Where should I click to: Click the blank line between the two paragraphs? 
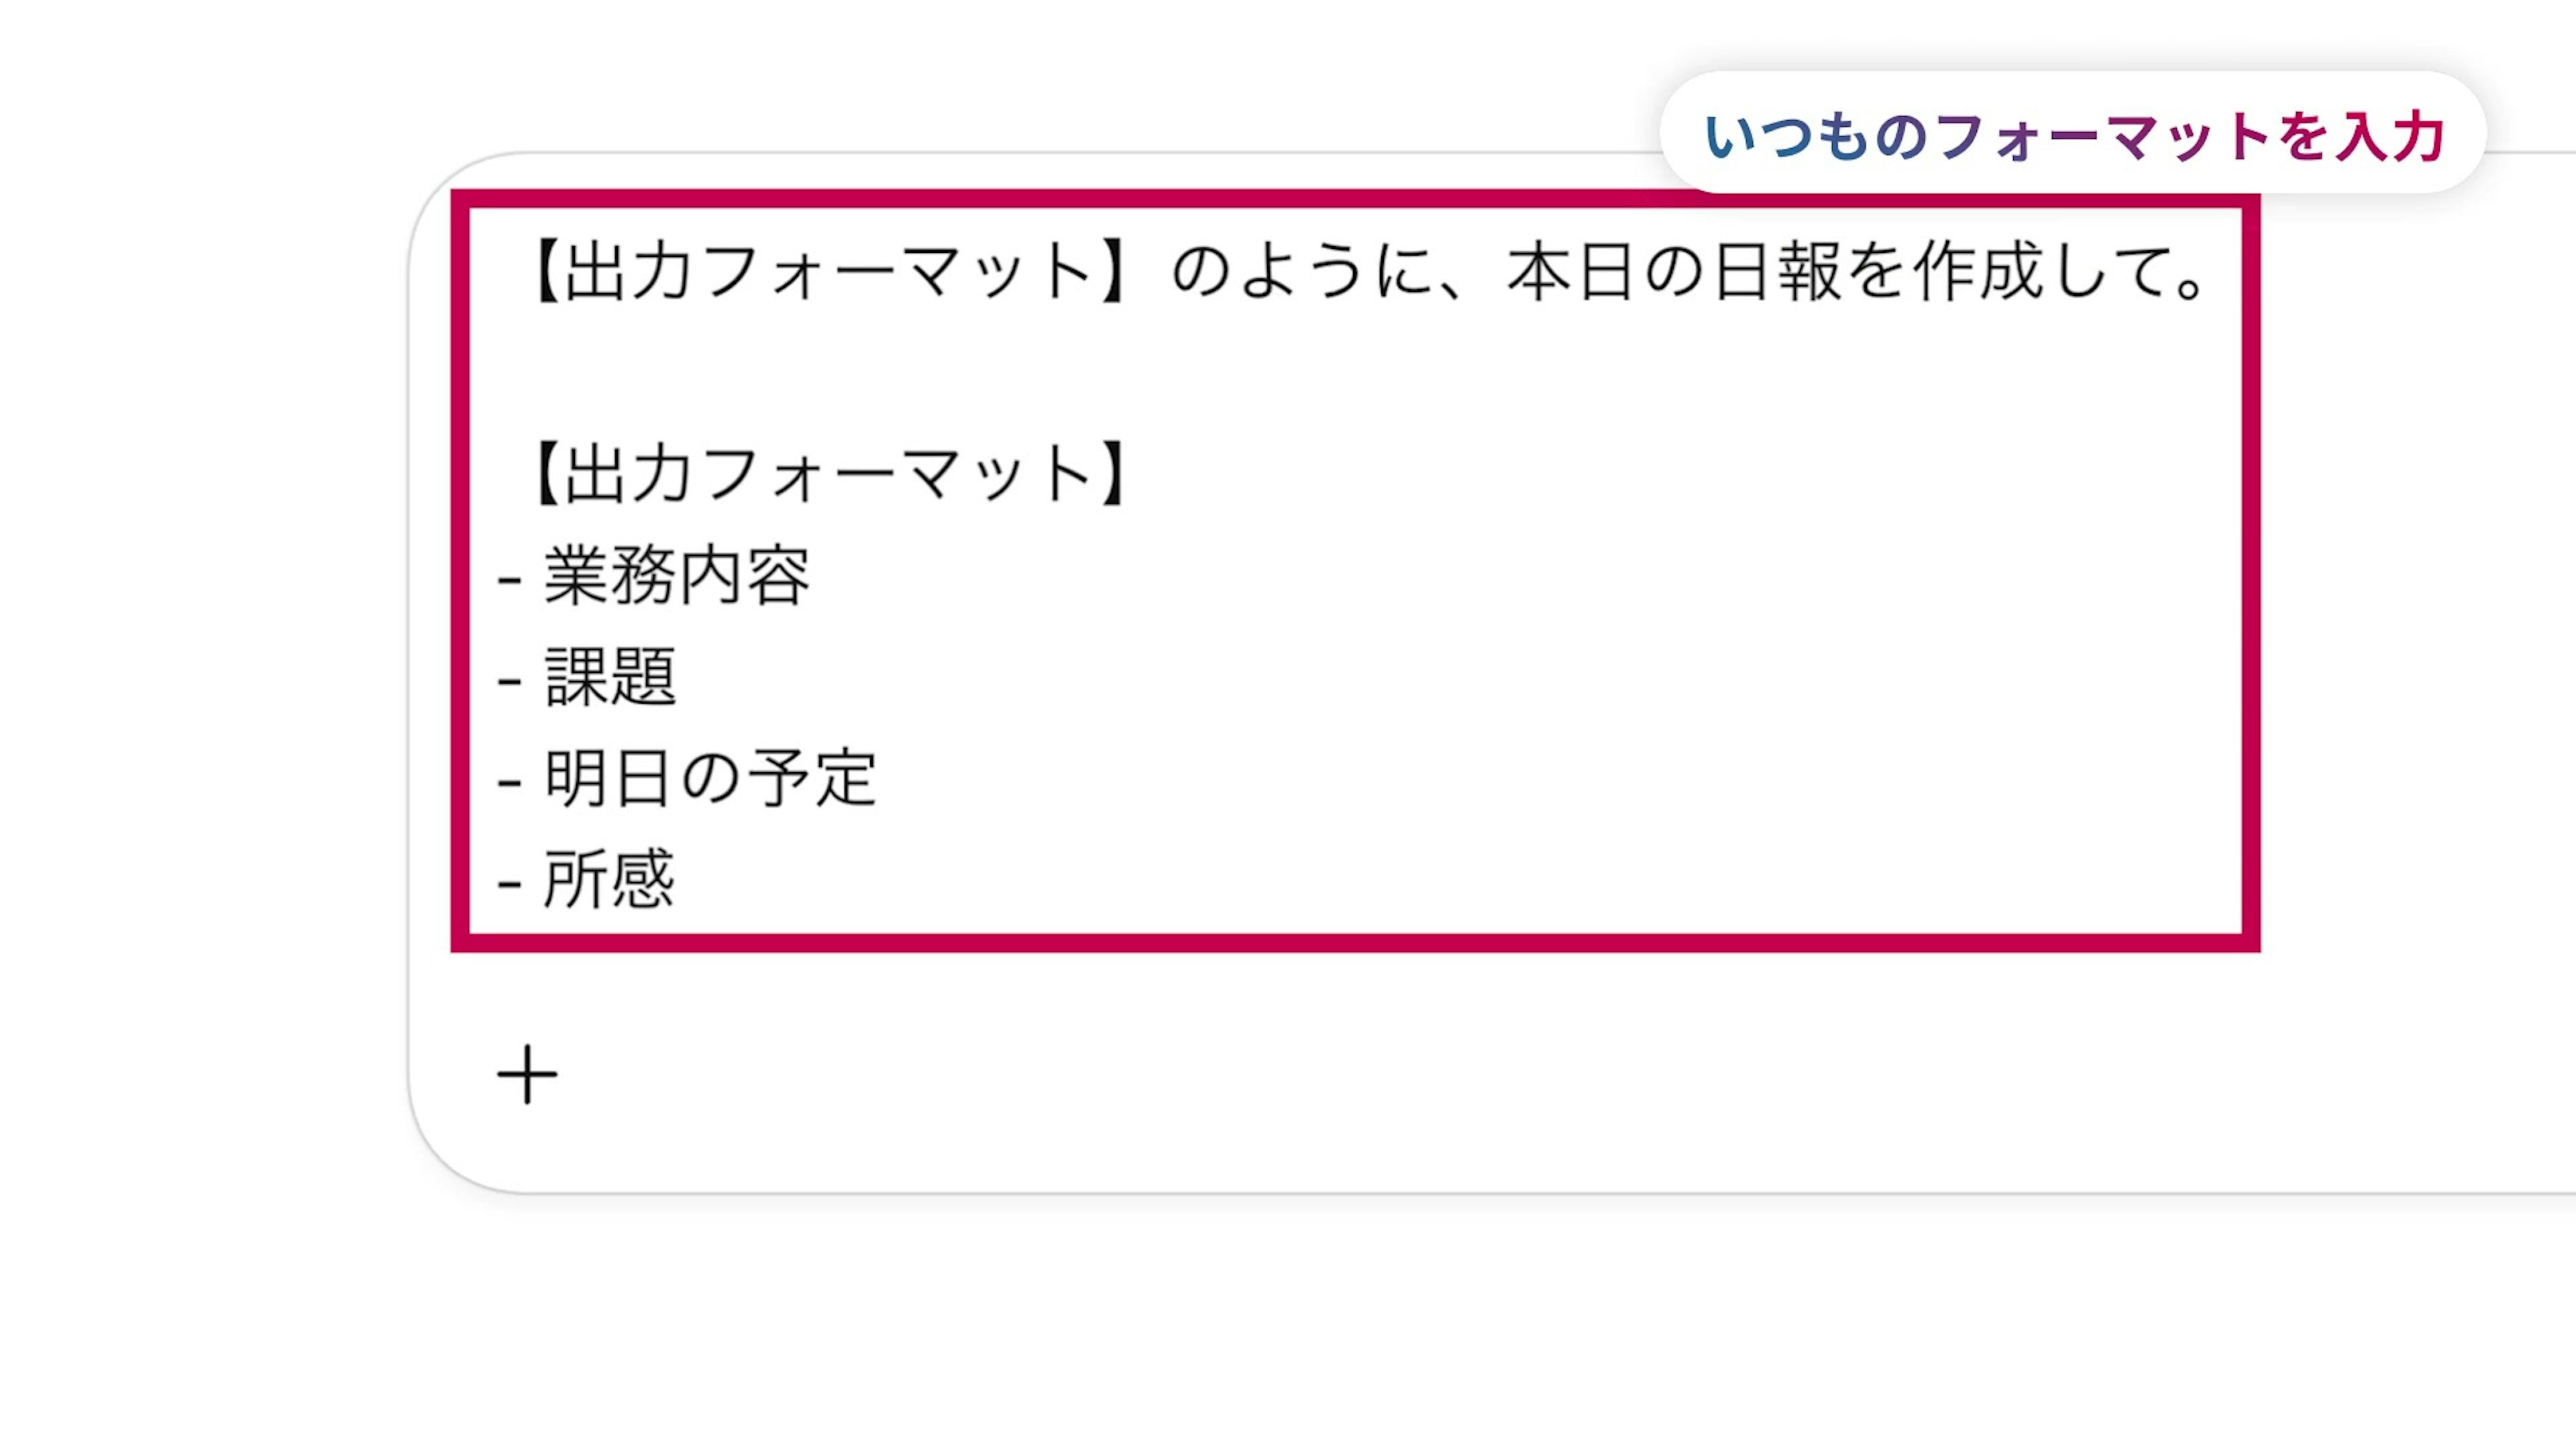click(1000, 373)
